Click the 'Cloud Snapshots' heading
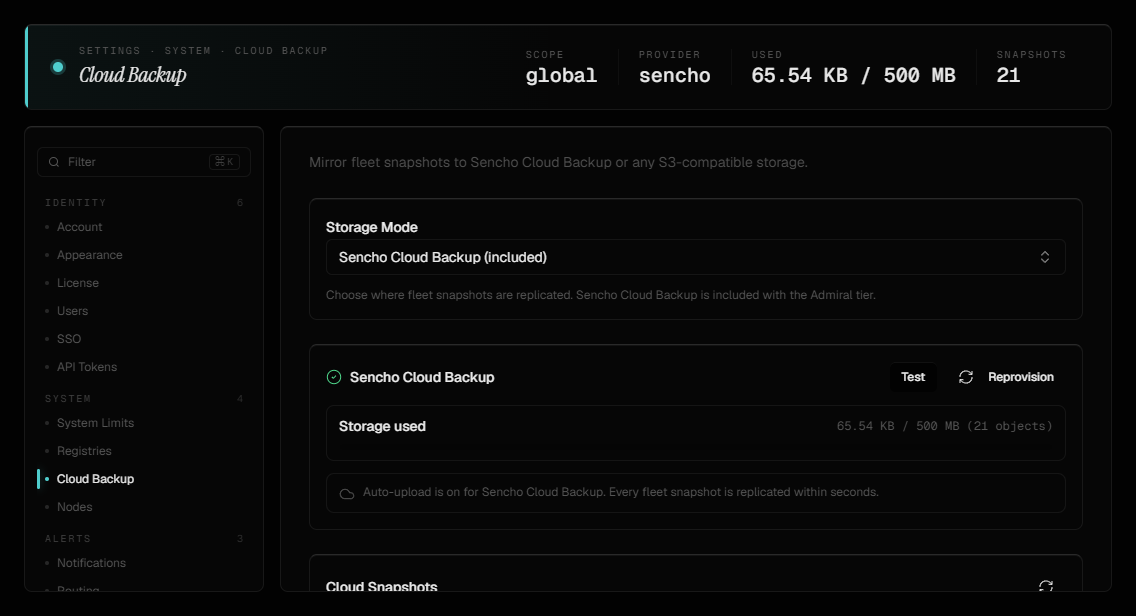Viewport: 1136px width, 616px height. coord(381,586)
